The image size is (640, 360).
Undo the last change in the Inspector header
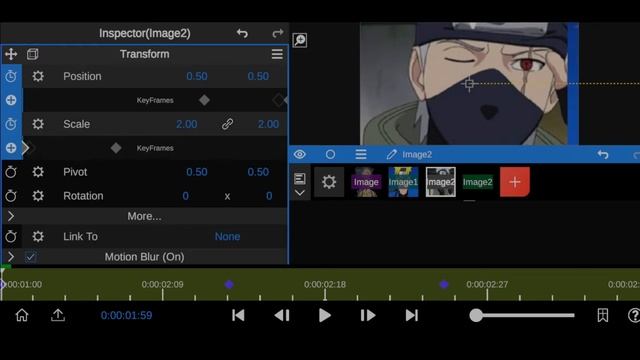(x=242, y=33)
